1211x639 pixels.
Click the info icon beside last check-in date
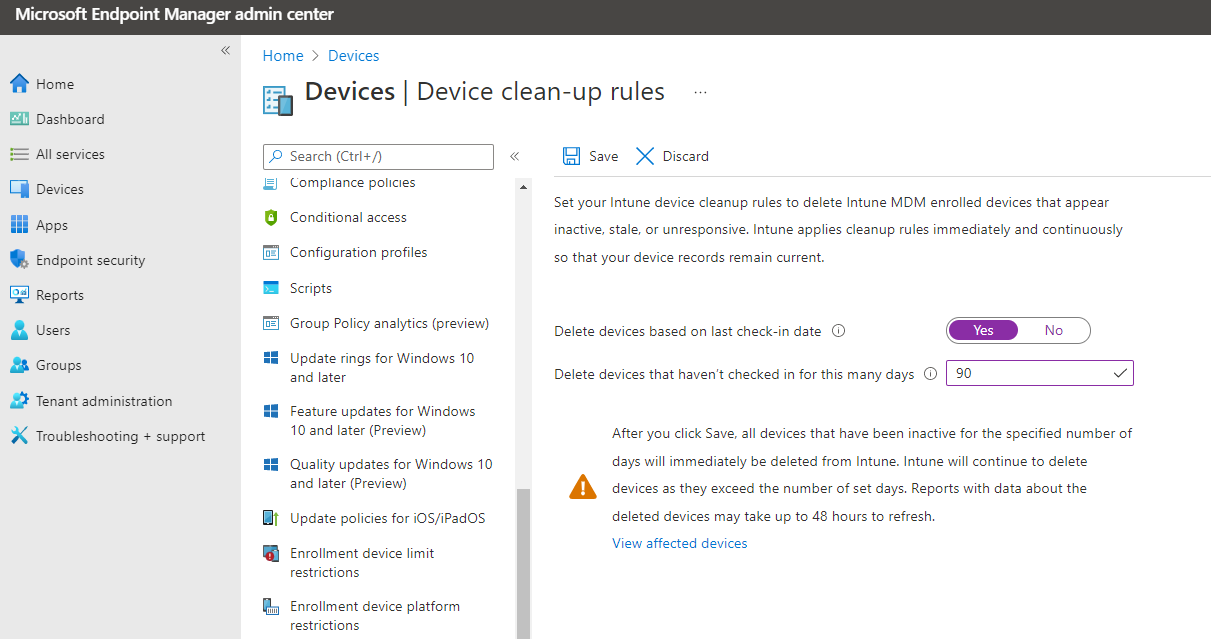839,331
